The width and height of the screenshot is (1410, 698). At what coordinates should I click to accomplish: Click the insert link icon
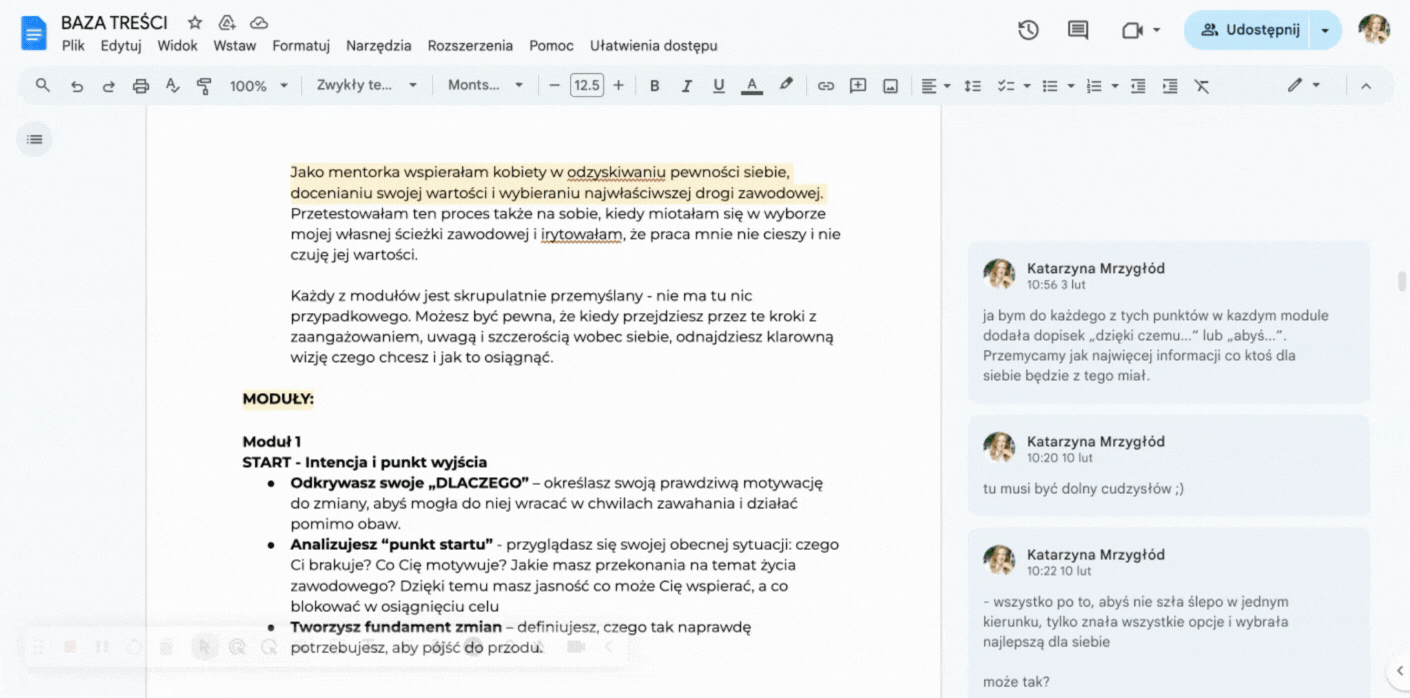click(825, 86)
